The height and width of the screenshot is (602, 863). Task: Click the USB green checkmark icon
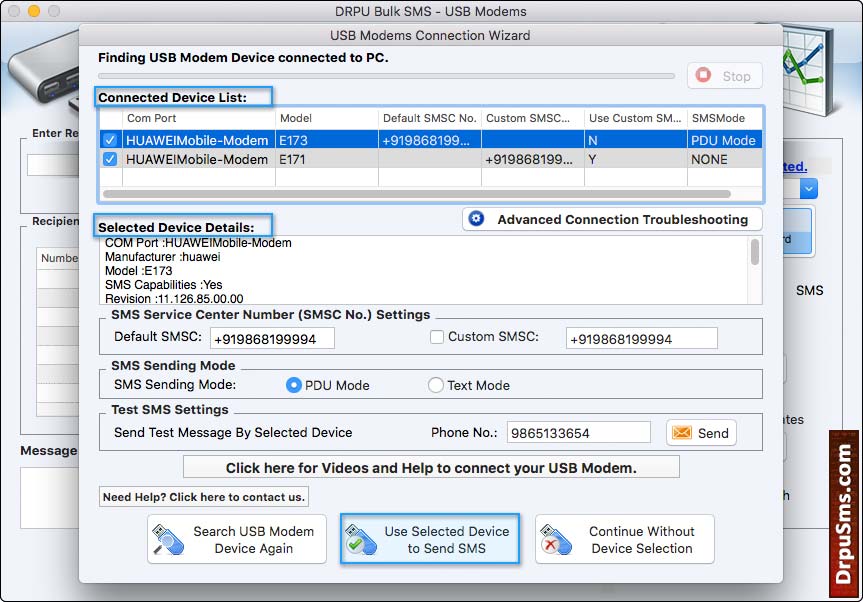point(361,540)
